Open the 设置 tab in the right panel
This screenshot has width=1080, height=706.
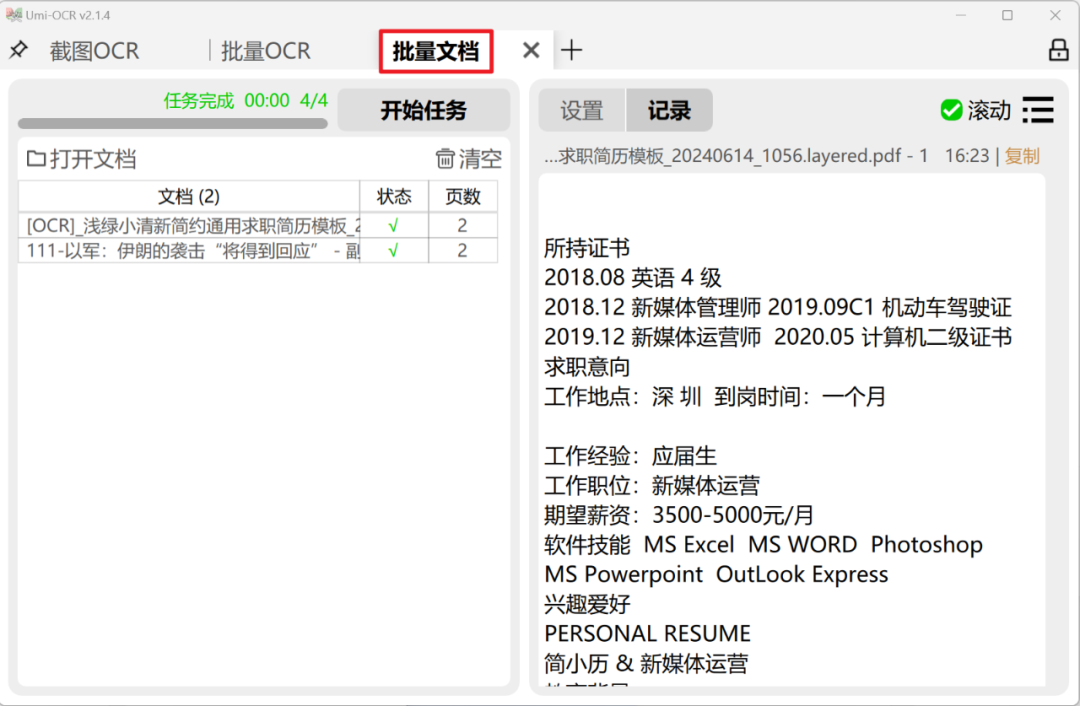click(581, 110)
